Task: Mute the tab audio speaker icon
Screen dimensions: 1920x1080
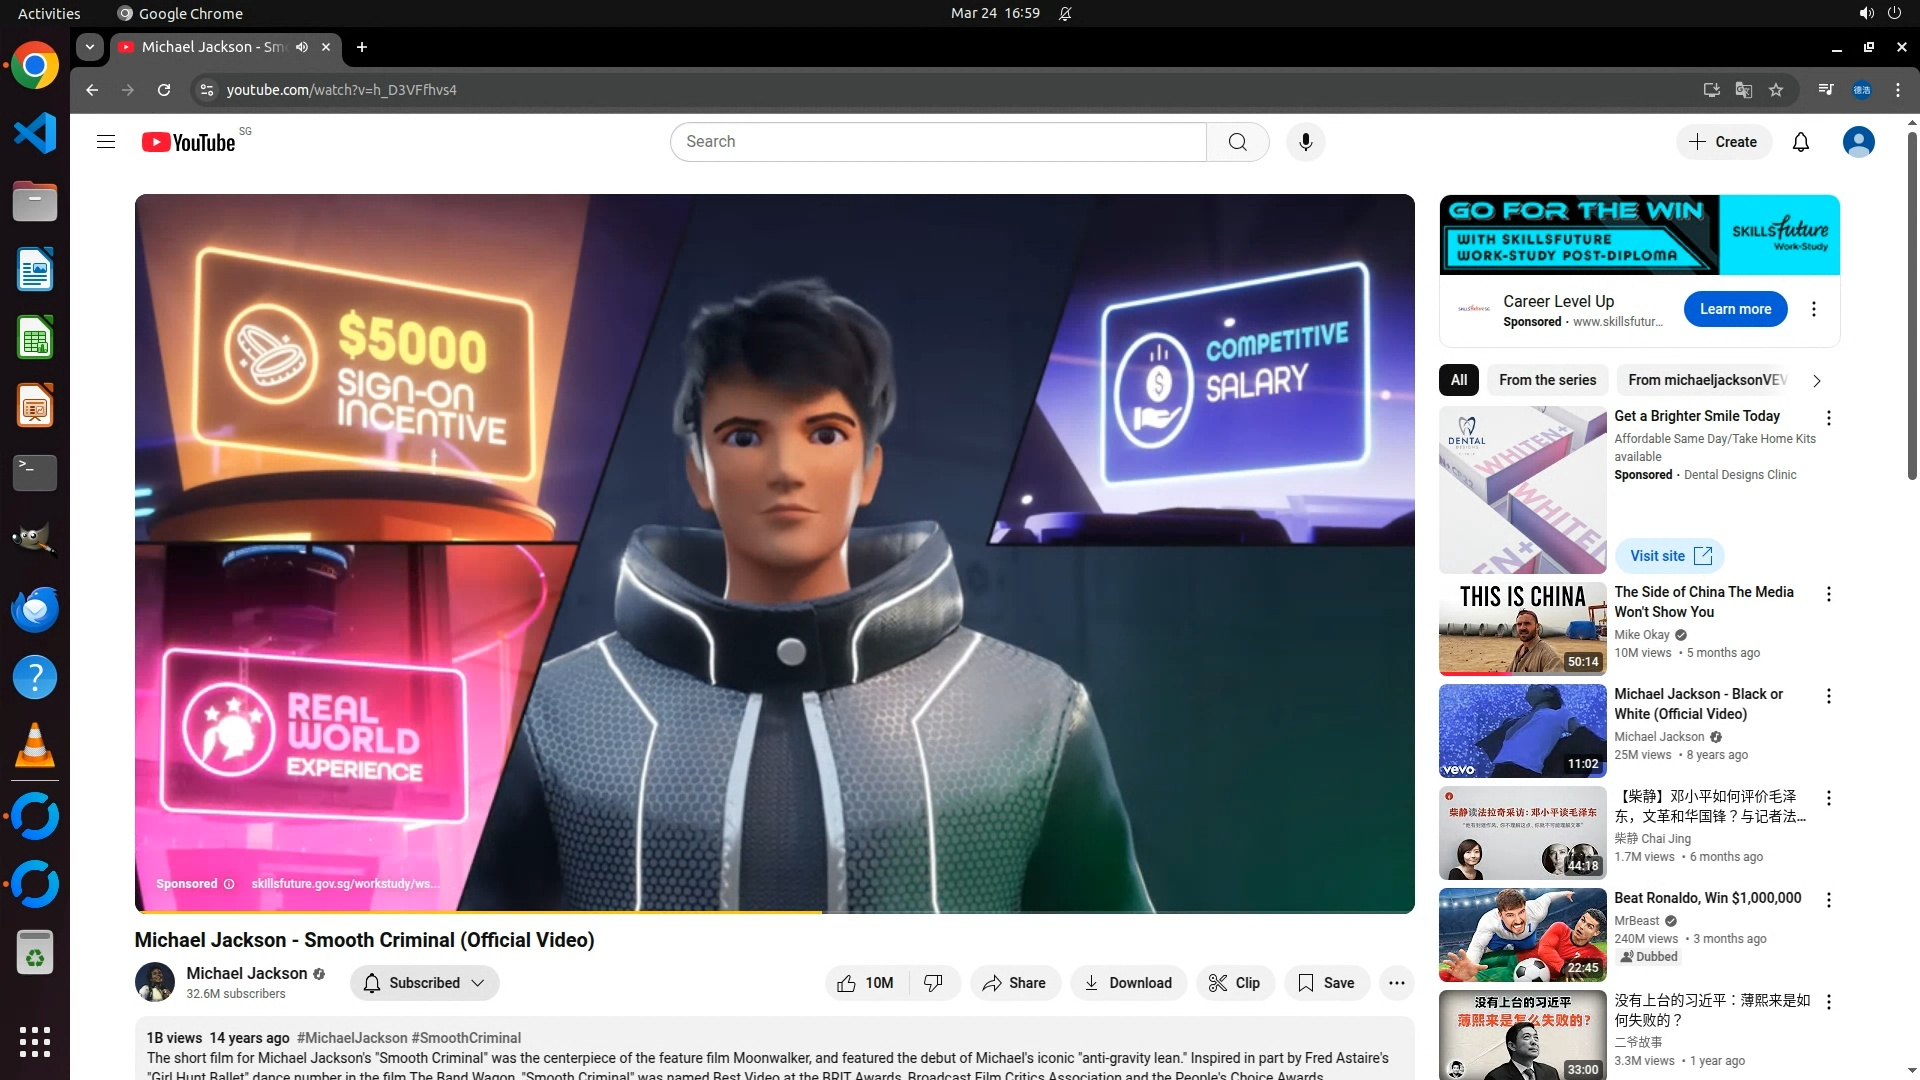Action: pos(302,47)
